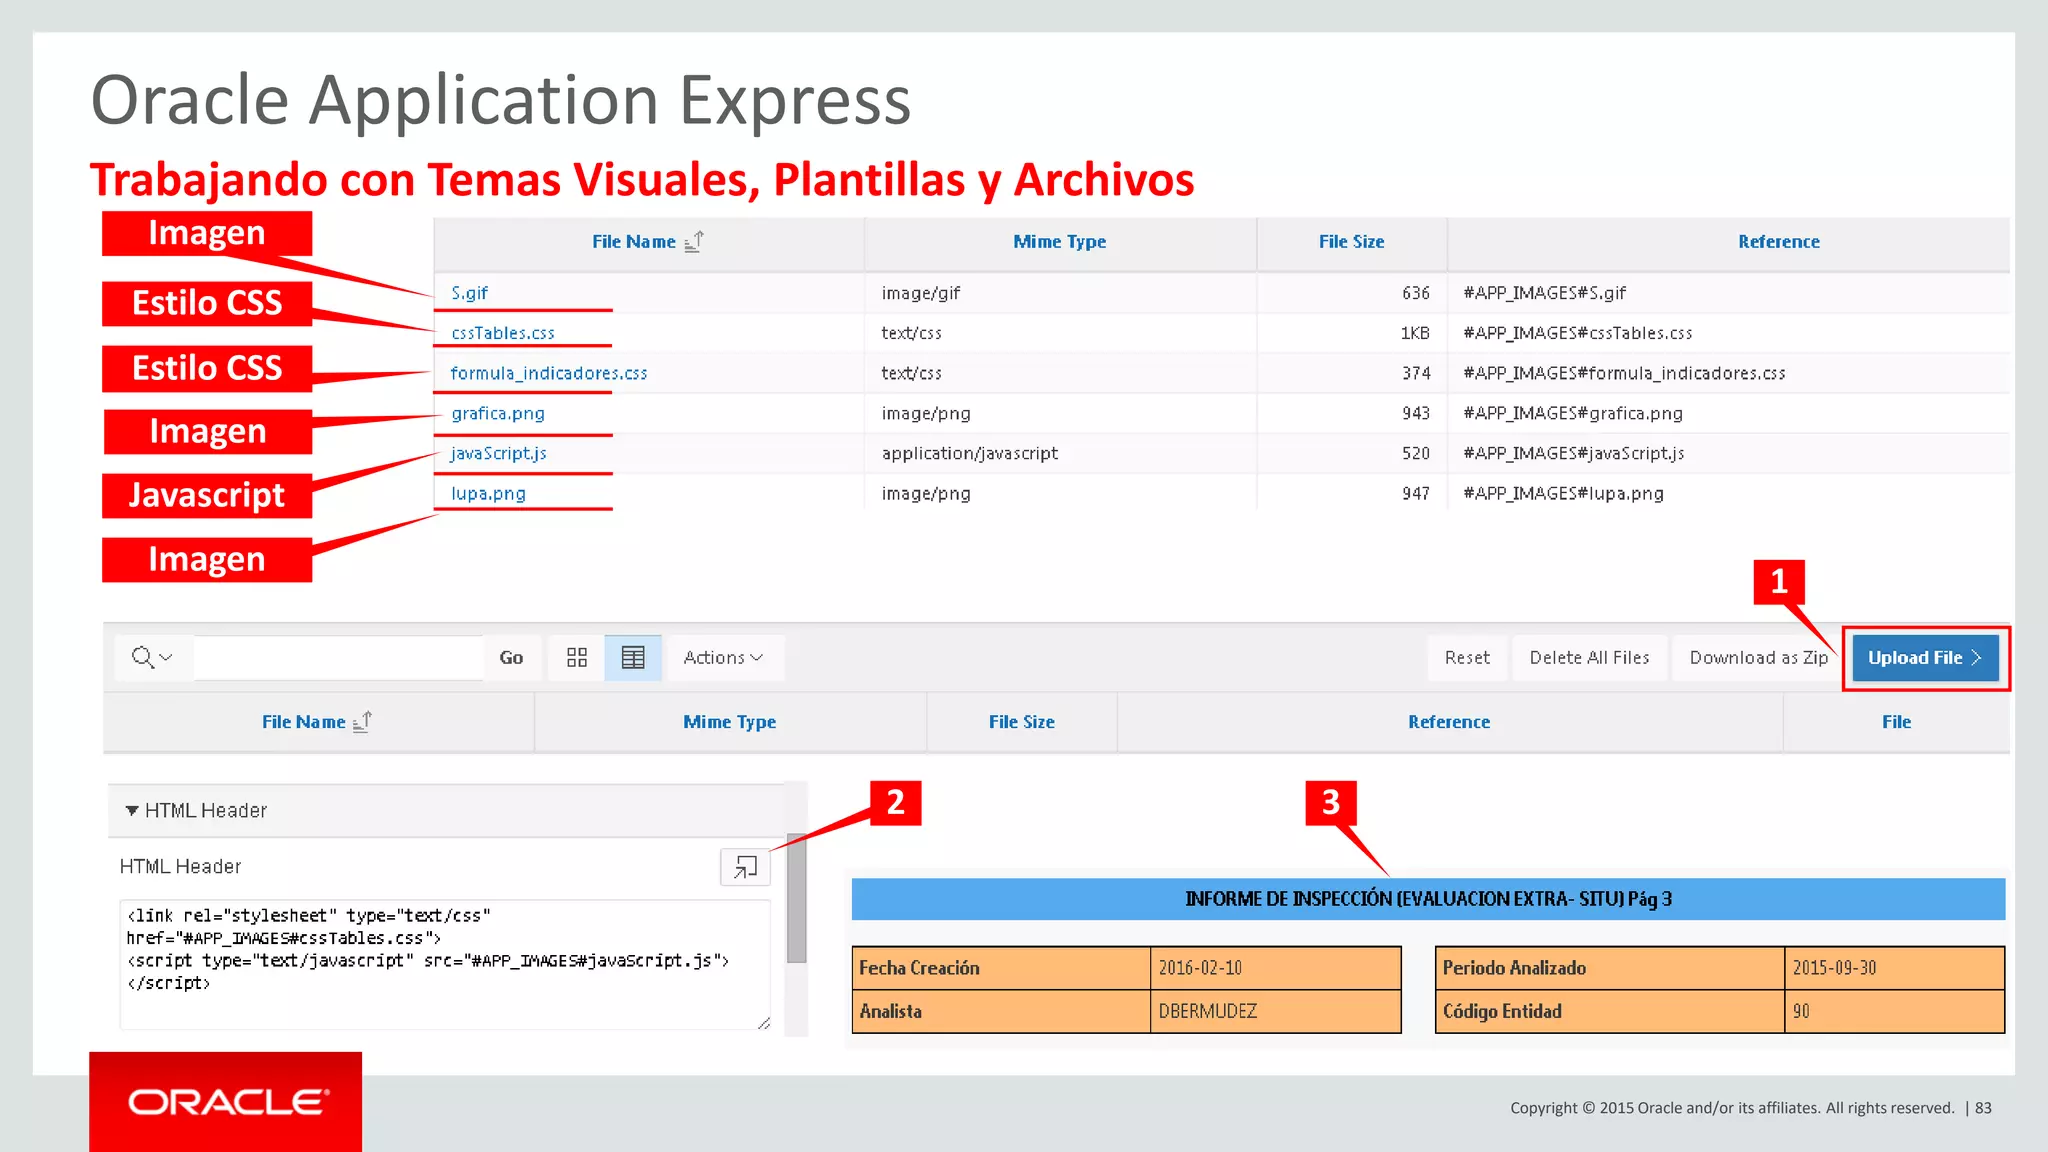This screenshot has height=1152, width=2048.
Task: Open the cssTables.css file link
Action: pyautogui.click(x=503, y=333)
